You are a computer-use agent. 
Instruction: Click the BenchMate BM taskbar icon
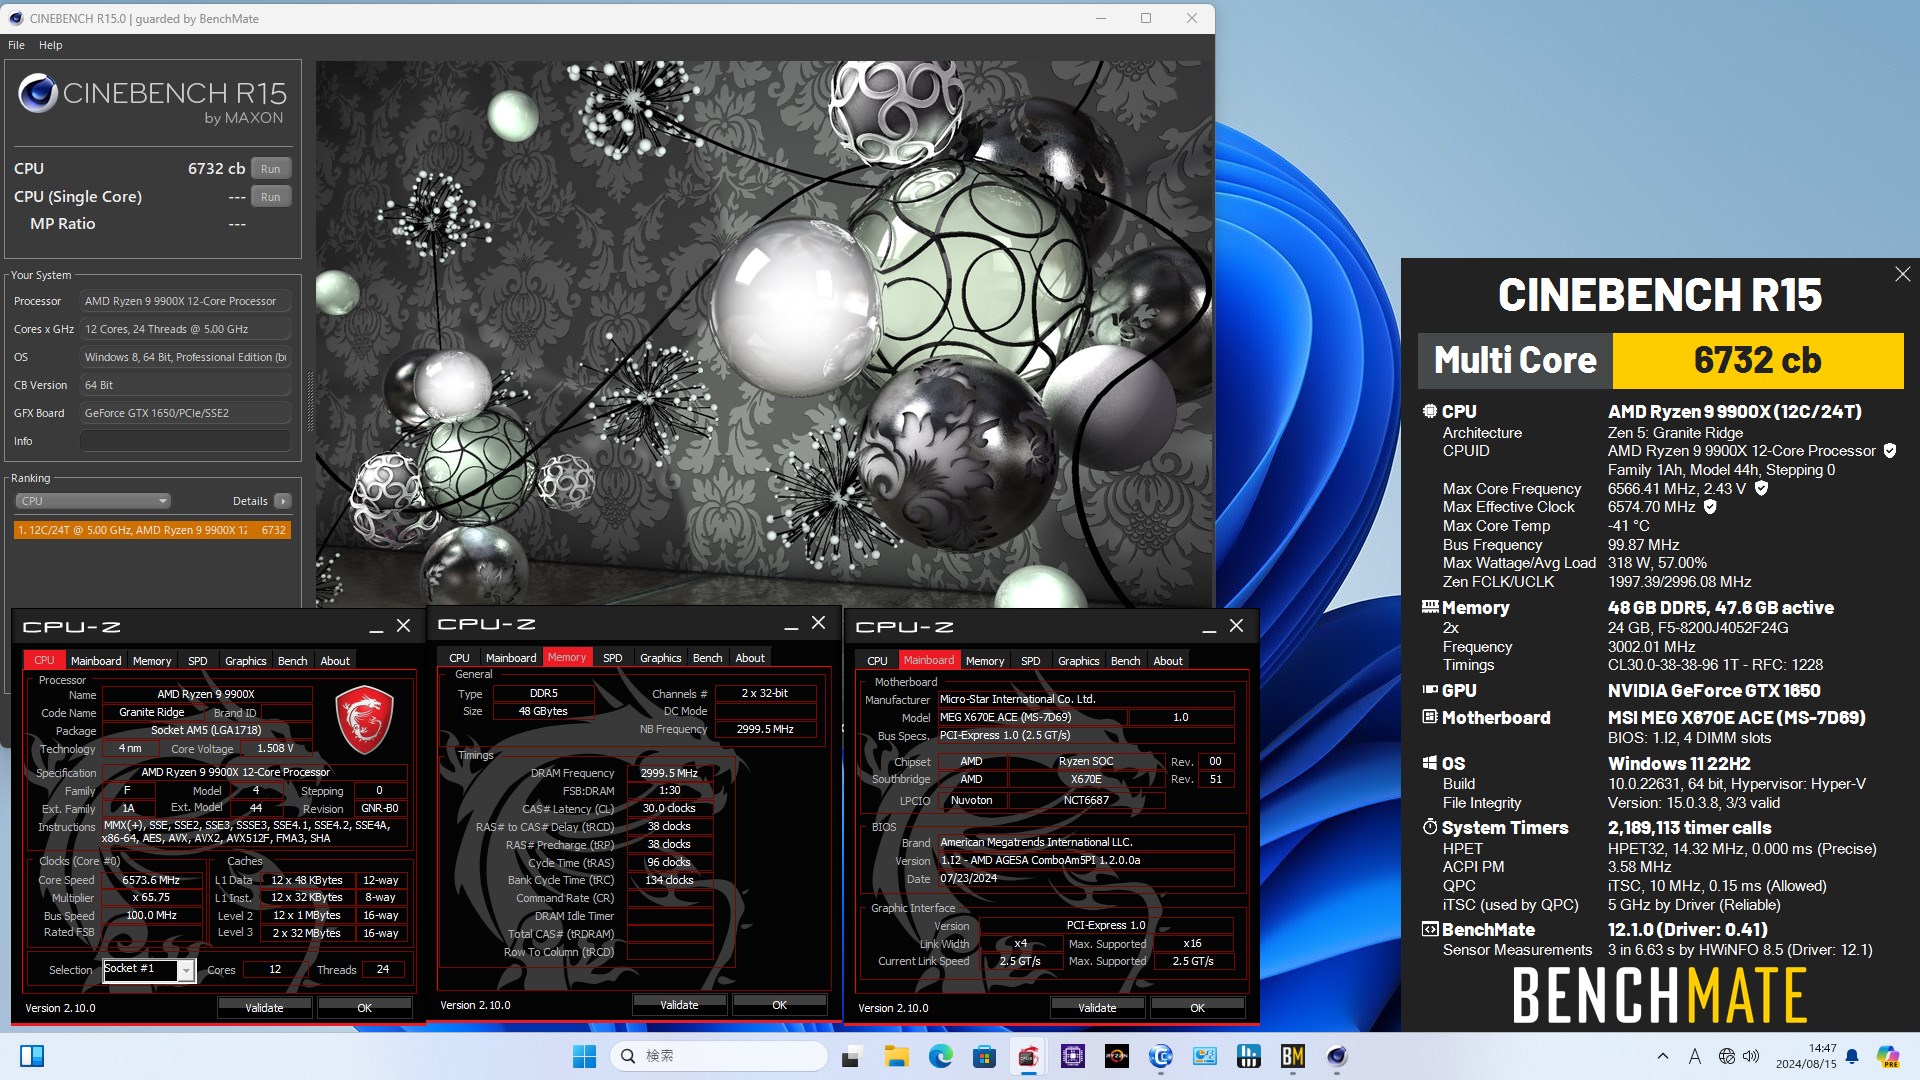tap(1292, 1056)
